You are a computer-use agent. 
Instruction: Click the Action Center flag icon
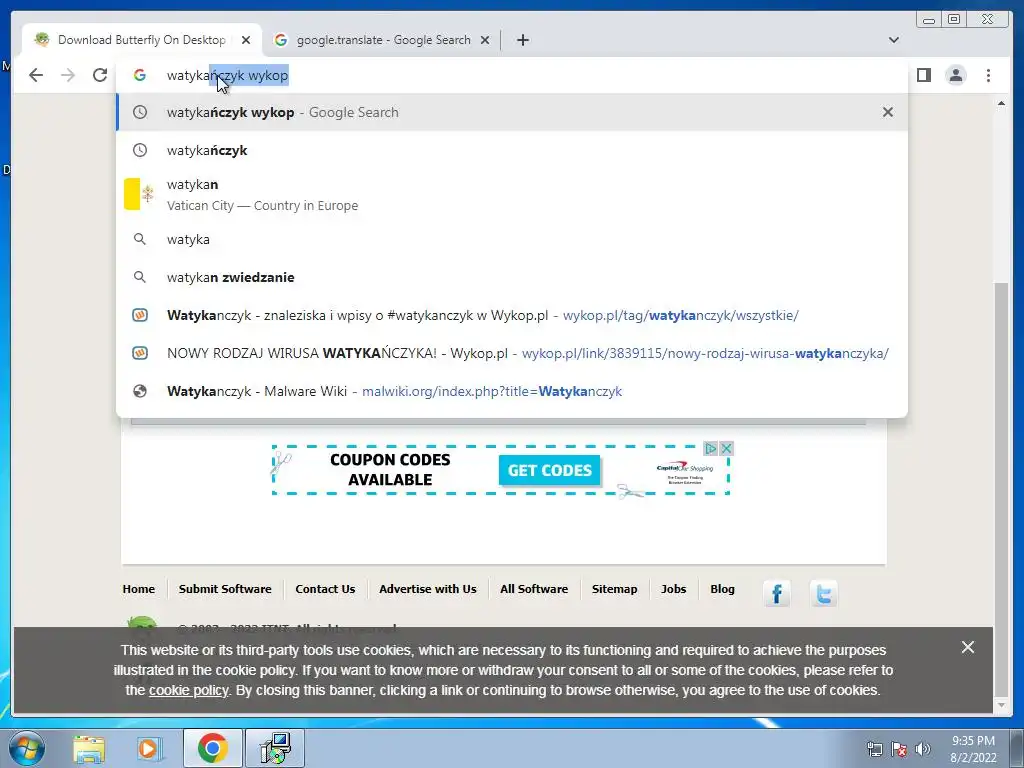click(899, 749)
